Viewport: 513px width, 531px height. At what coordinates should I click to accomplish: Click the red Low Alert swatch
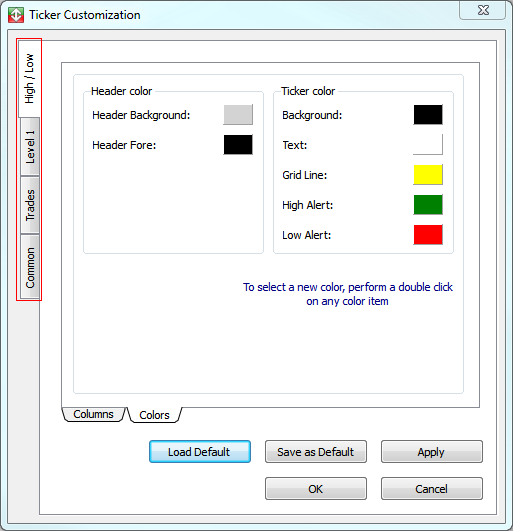point(428,235)
